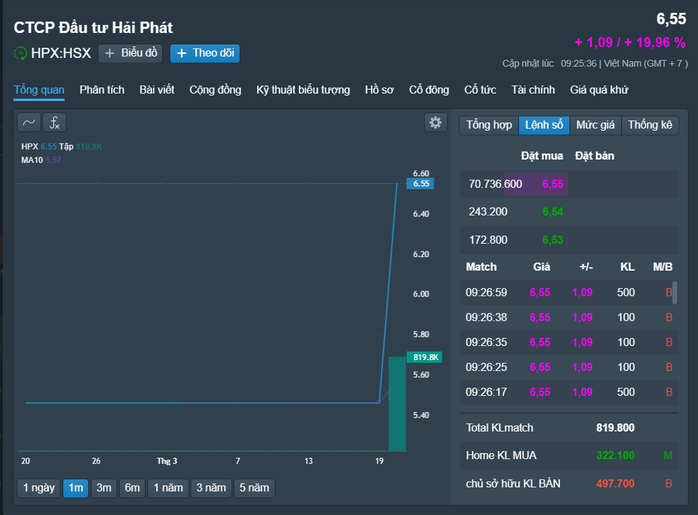Click the match row at 09:26:17
The height and width of the screenshot is (515, 698).
point(568,392)
